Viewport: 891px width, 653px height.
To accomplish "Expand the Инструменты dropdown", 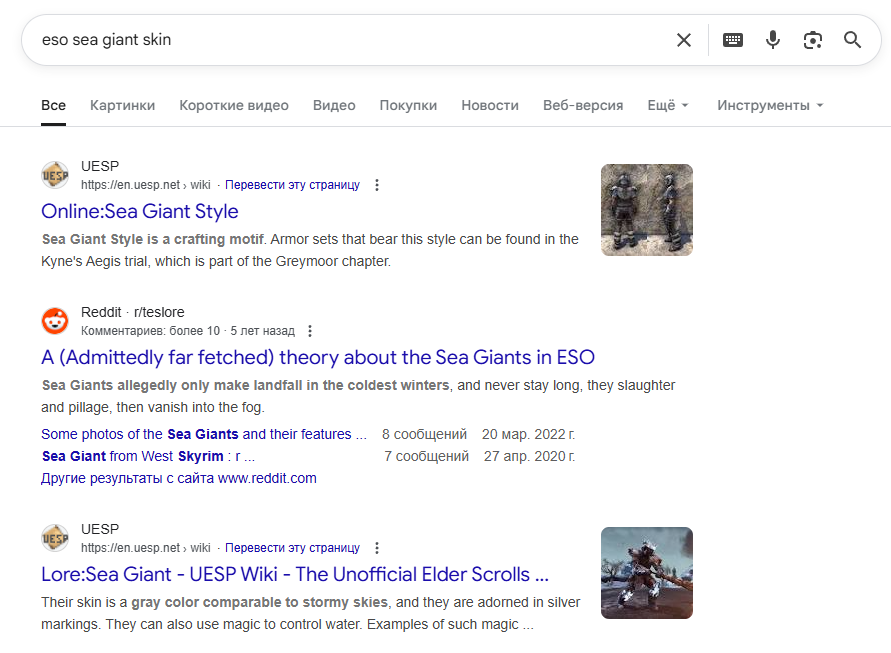I will point(770,105).
